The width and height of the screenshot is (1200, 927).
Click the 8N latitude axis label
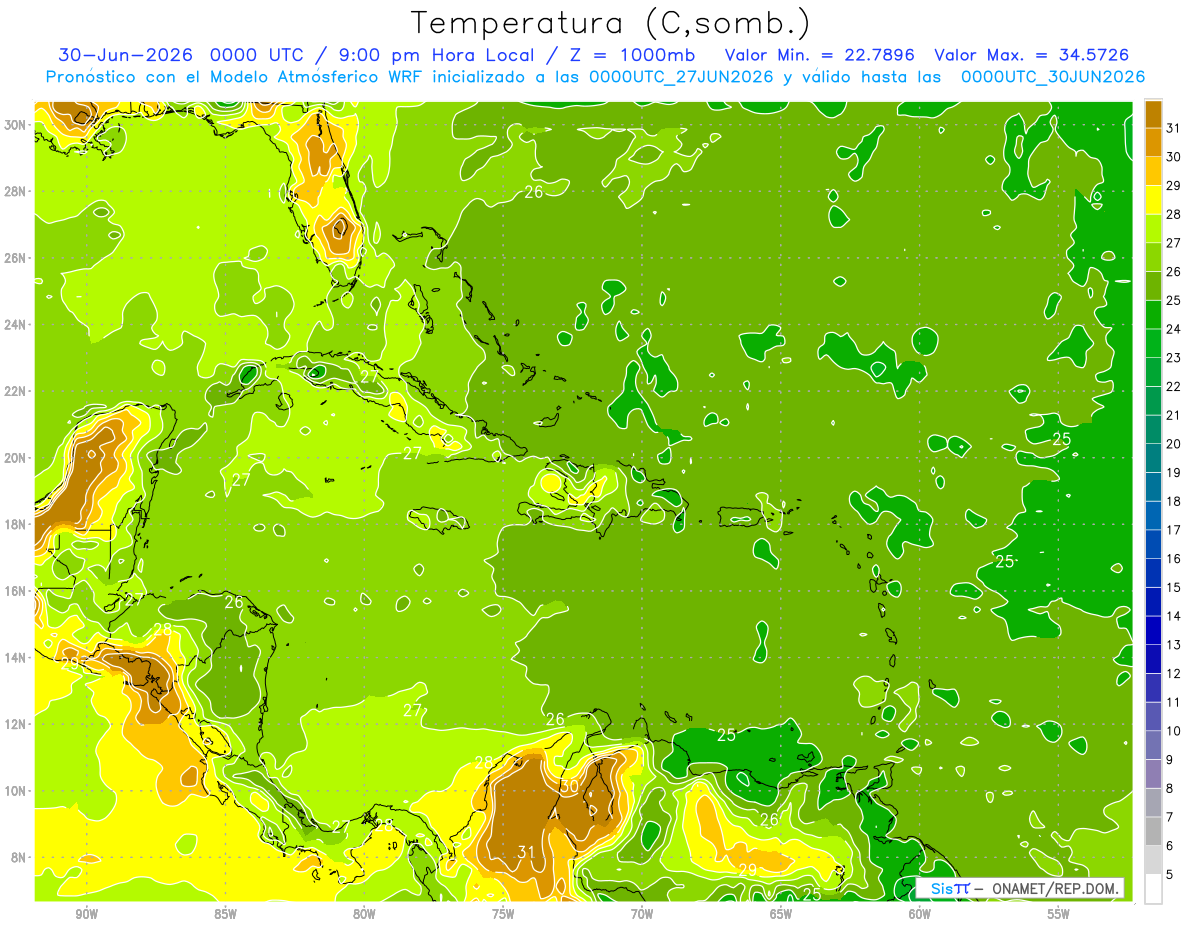click(17, 858)
